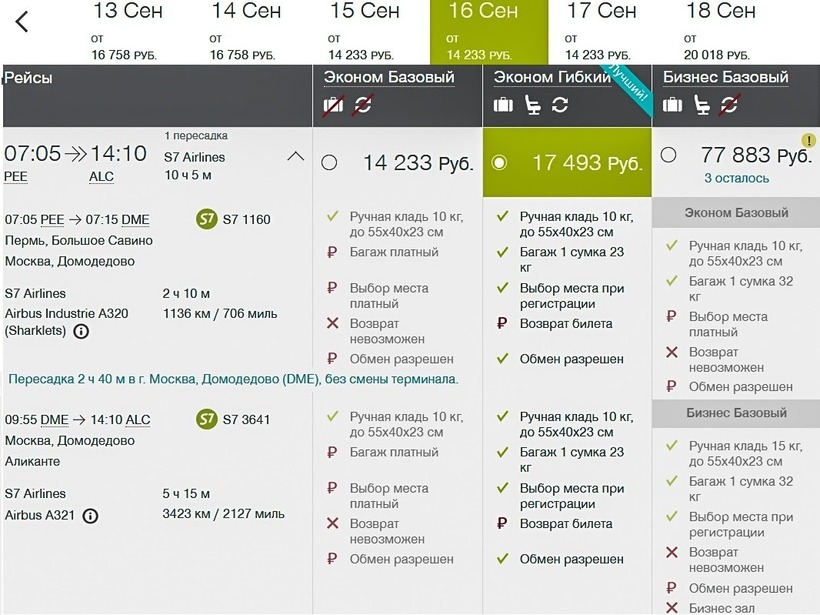Click the exchange arrows icon under Эконом Гибкий
Viewport: 820px width, 615px height.
[x=560, y=105]
